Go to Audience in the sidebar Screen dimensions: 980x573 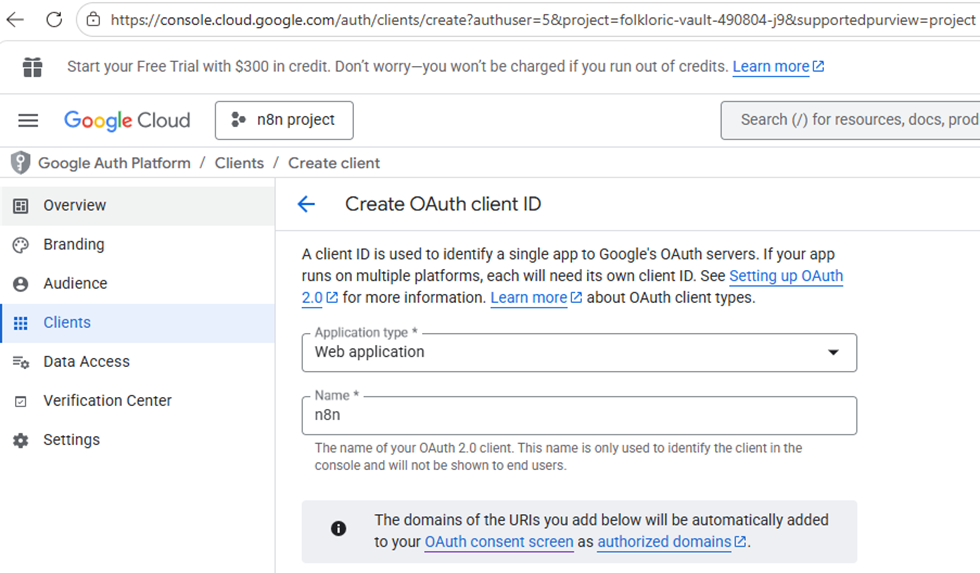(75, 283)
